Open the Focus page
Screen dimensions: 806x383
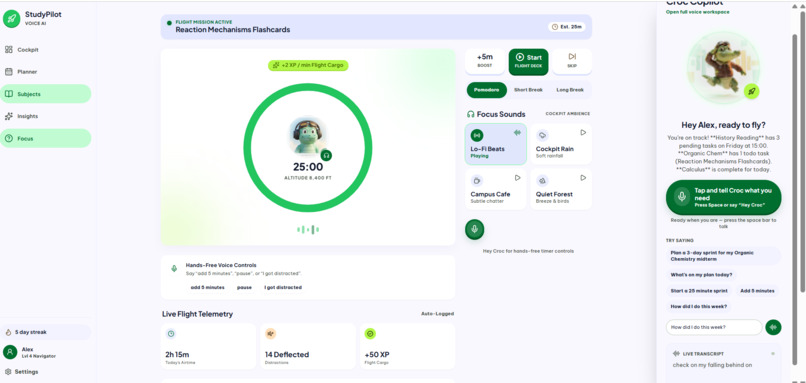pyautogui.click(x=46, y=138)
